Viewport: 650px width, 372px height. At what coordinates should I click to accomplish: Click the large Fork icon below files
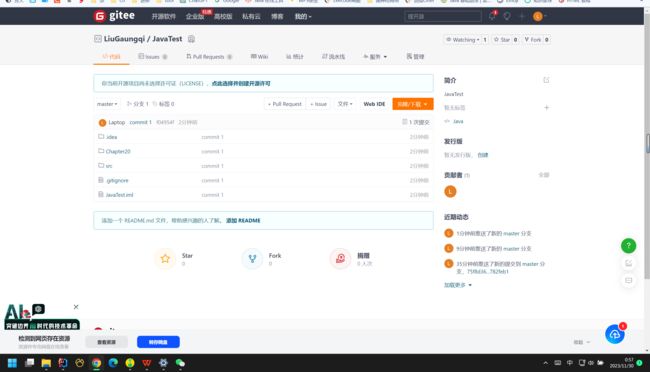[252, 258]
